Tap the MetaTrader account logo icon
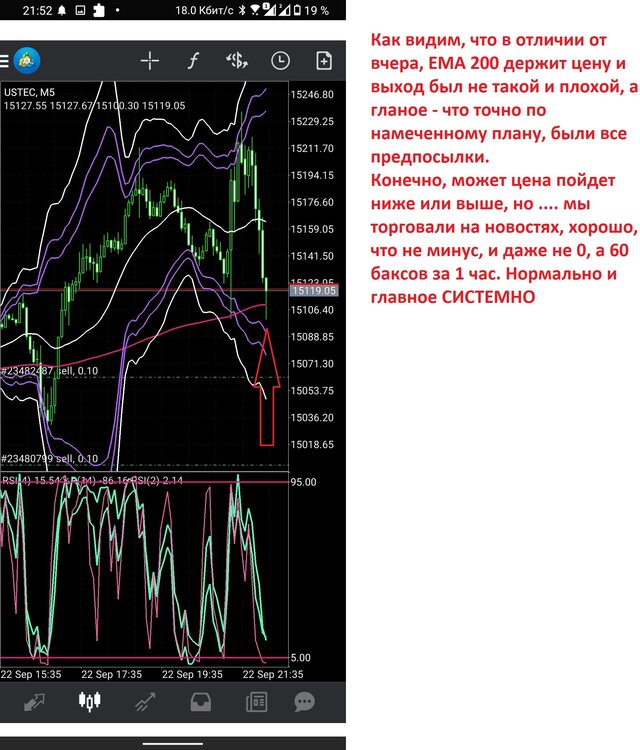 click(x=27, y=61)
